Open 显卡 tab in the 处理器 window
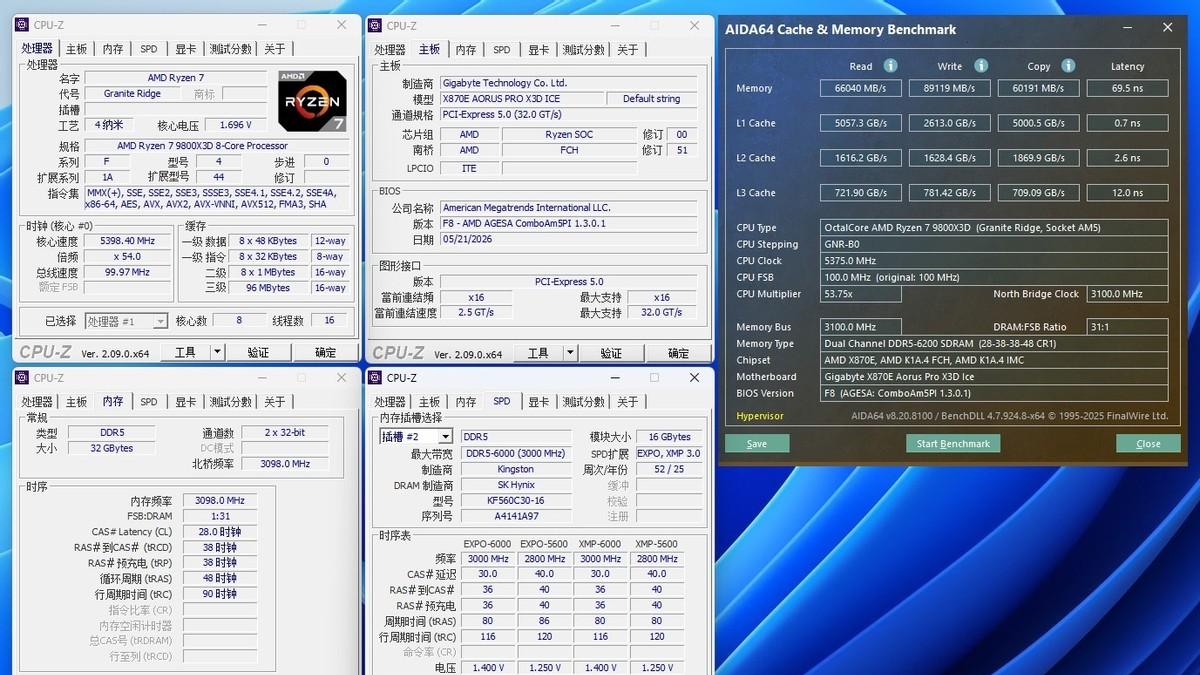The height and width of the screenshot is (675, 1200). coord(186,48)
